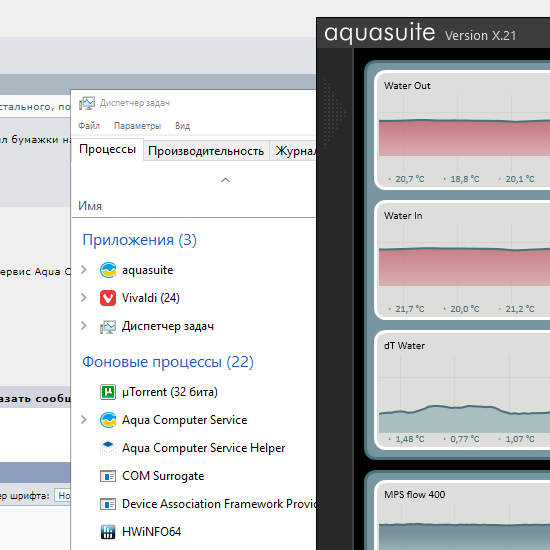Image resolution: width=550 pixels, height=550 pixels.
Task: Select the HWiNFO64 process row
Action: pos(194,532)
